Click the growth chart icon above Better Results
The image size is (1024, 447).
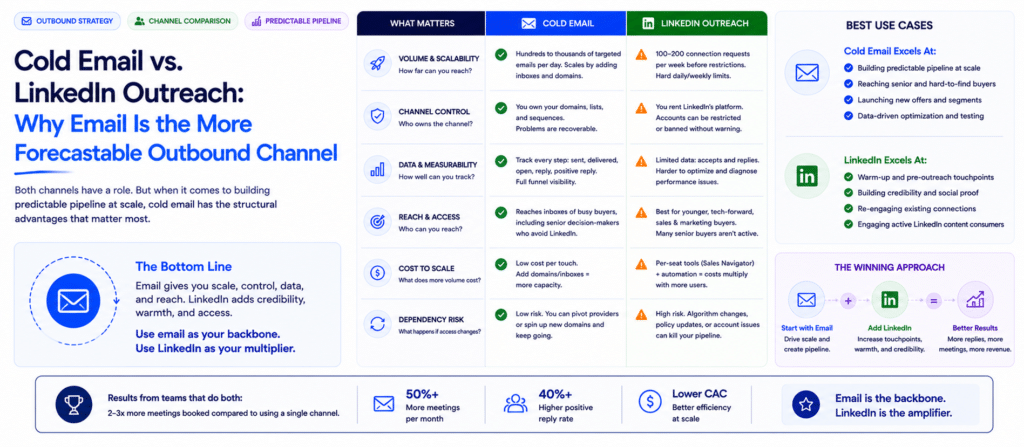(x=976, y=300)
